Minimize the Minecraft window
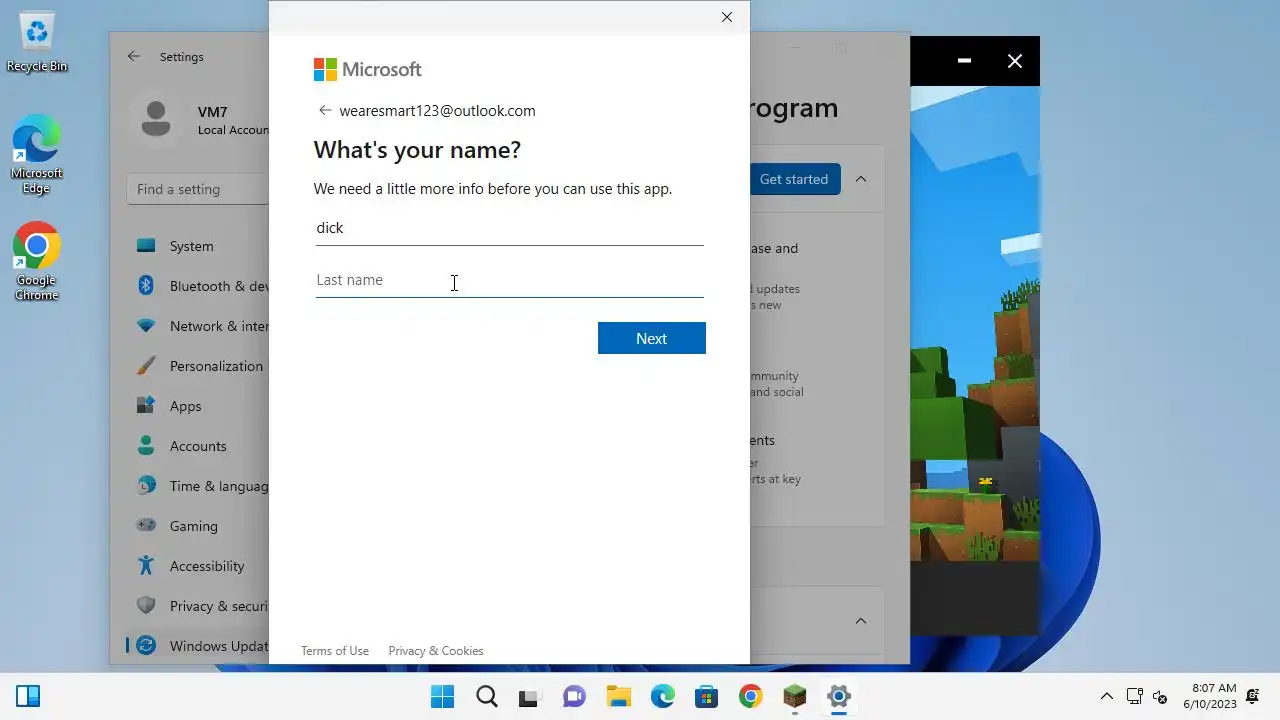 tap(964, 61)
